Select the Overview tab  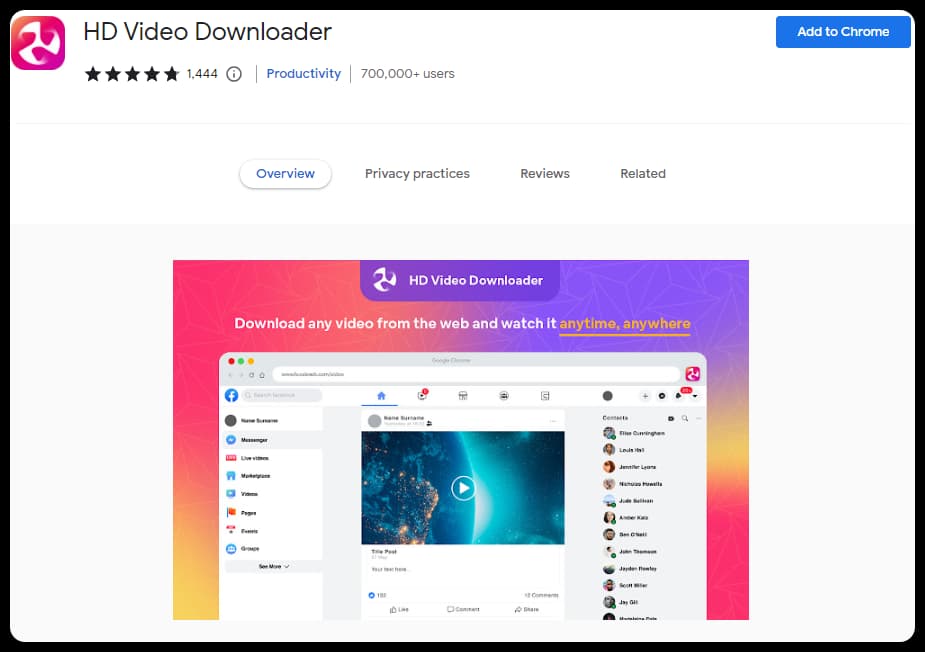point(285,173)
